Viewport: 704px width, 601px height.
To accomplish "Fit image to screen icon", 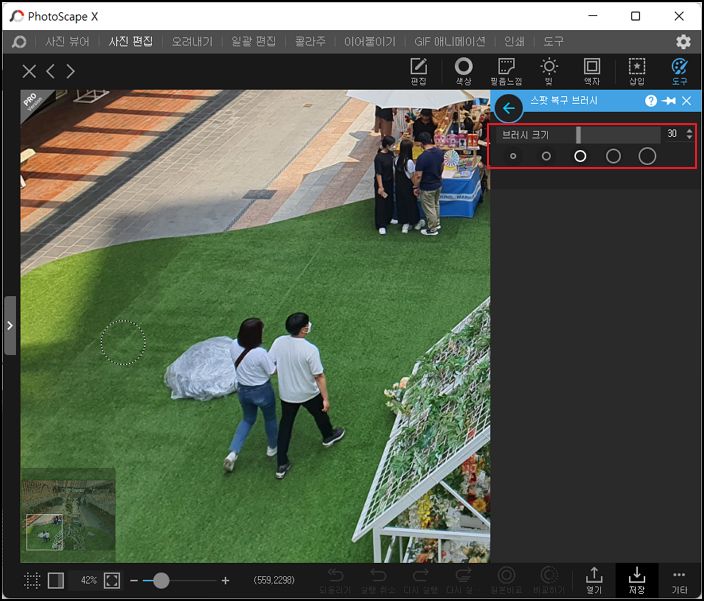I will (x=112, y=580).
